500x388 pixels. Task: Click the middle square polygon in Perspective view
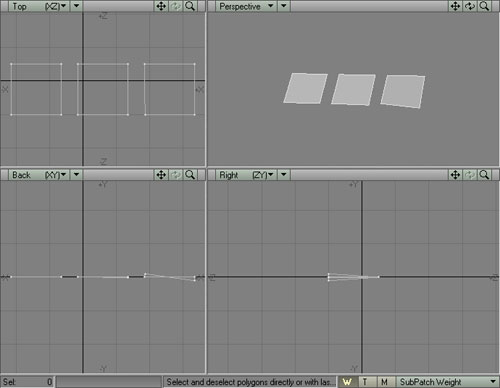(x=353, y=90)
